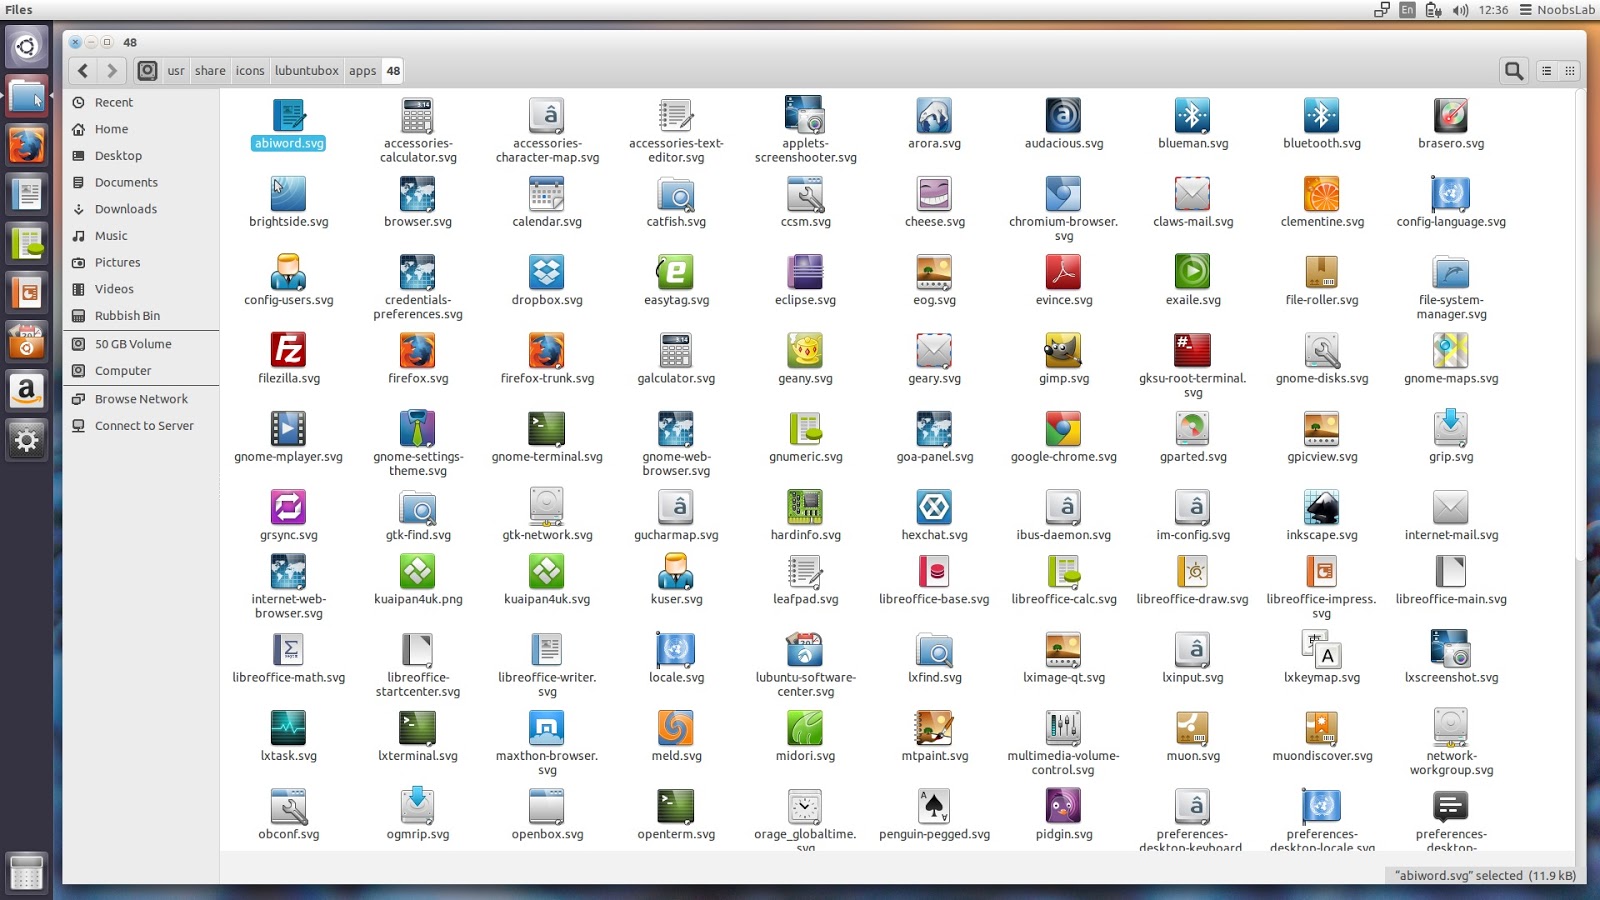The width and height of the screenshot is (1600, 900).
Task: Launch Firefox from the Unity launcher
Action: [x=26, y=144]
